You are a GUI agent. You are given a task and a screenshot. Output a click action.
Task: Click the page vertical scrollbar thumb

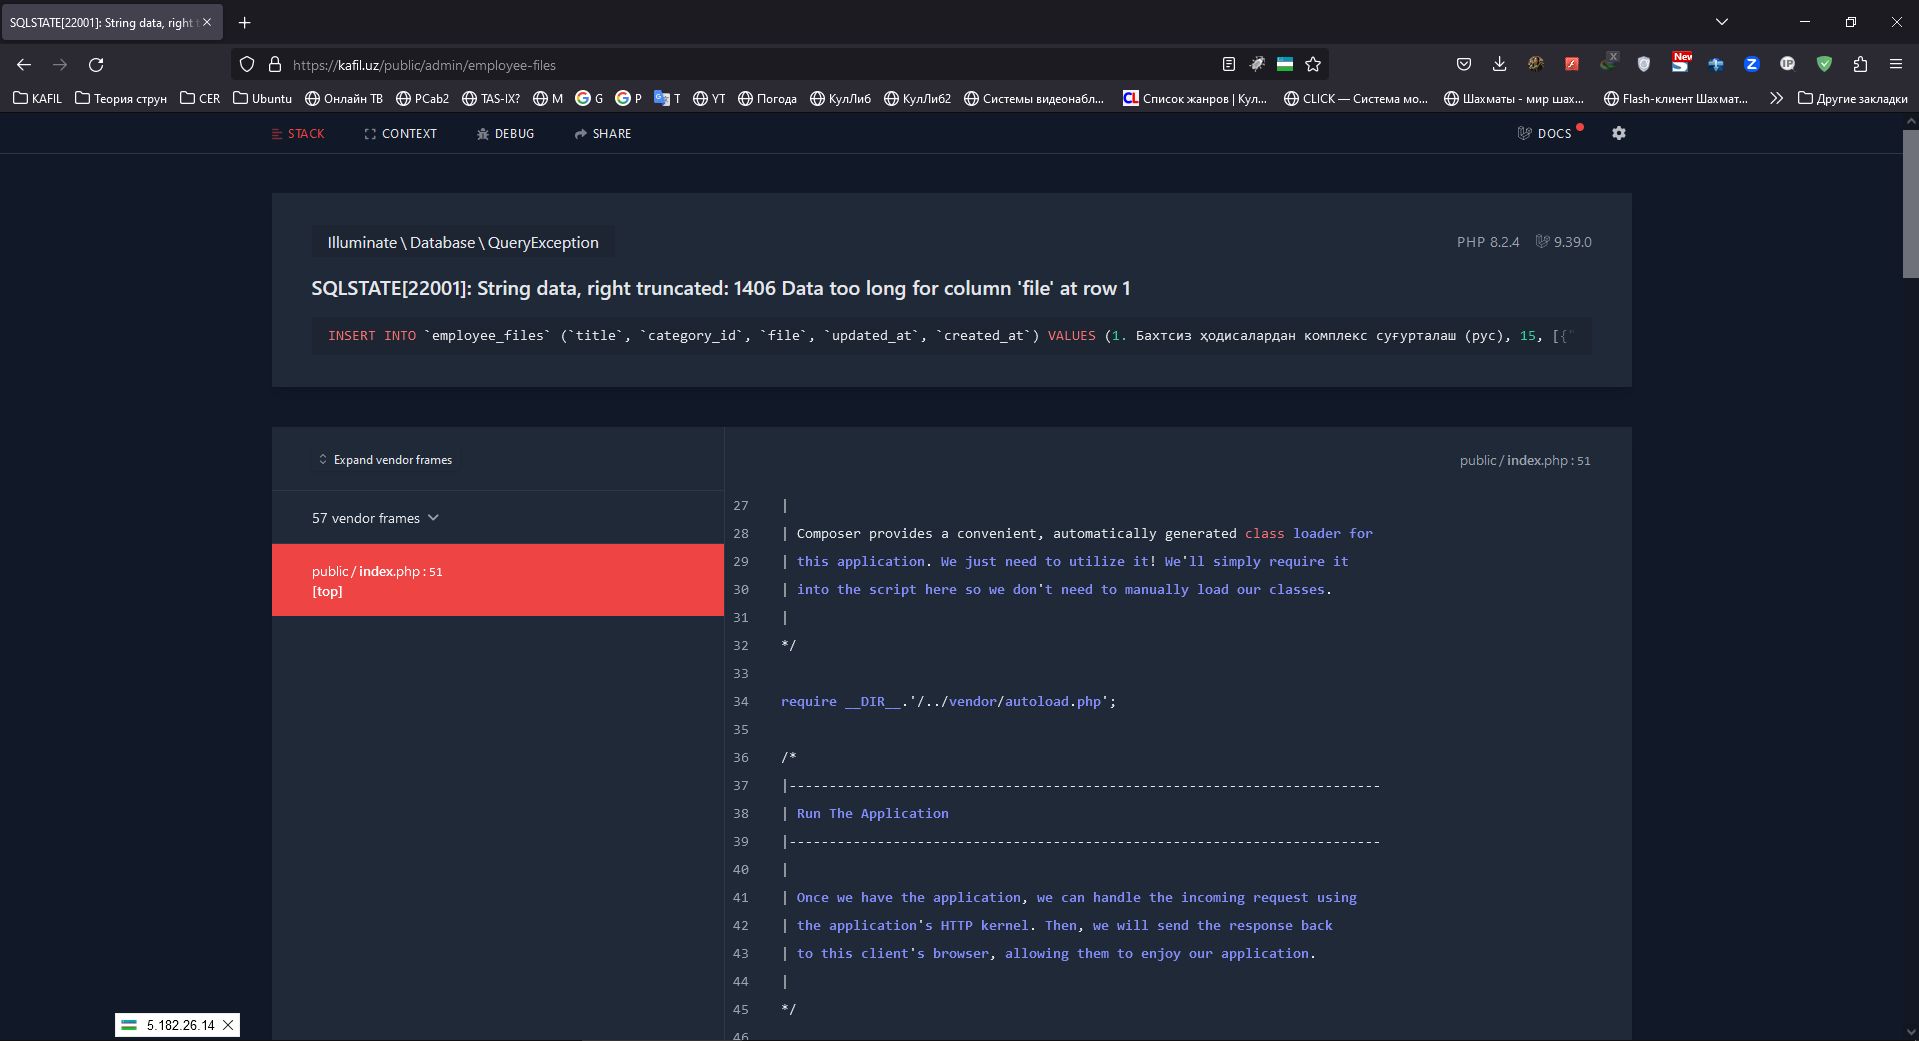[1910, 203]
